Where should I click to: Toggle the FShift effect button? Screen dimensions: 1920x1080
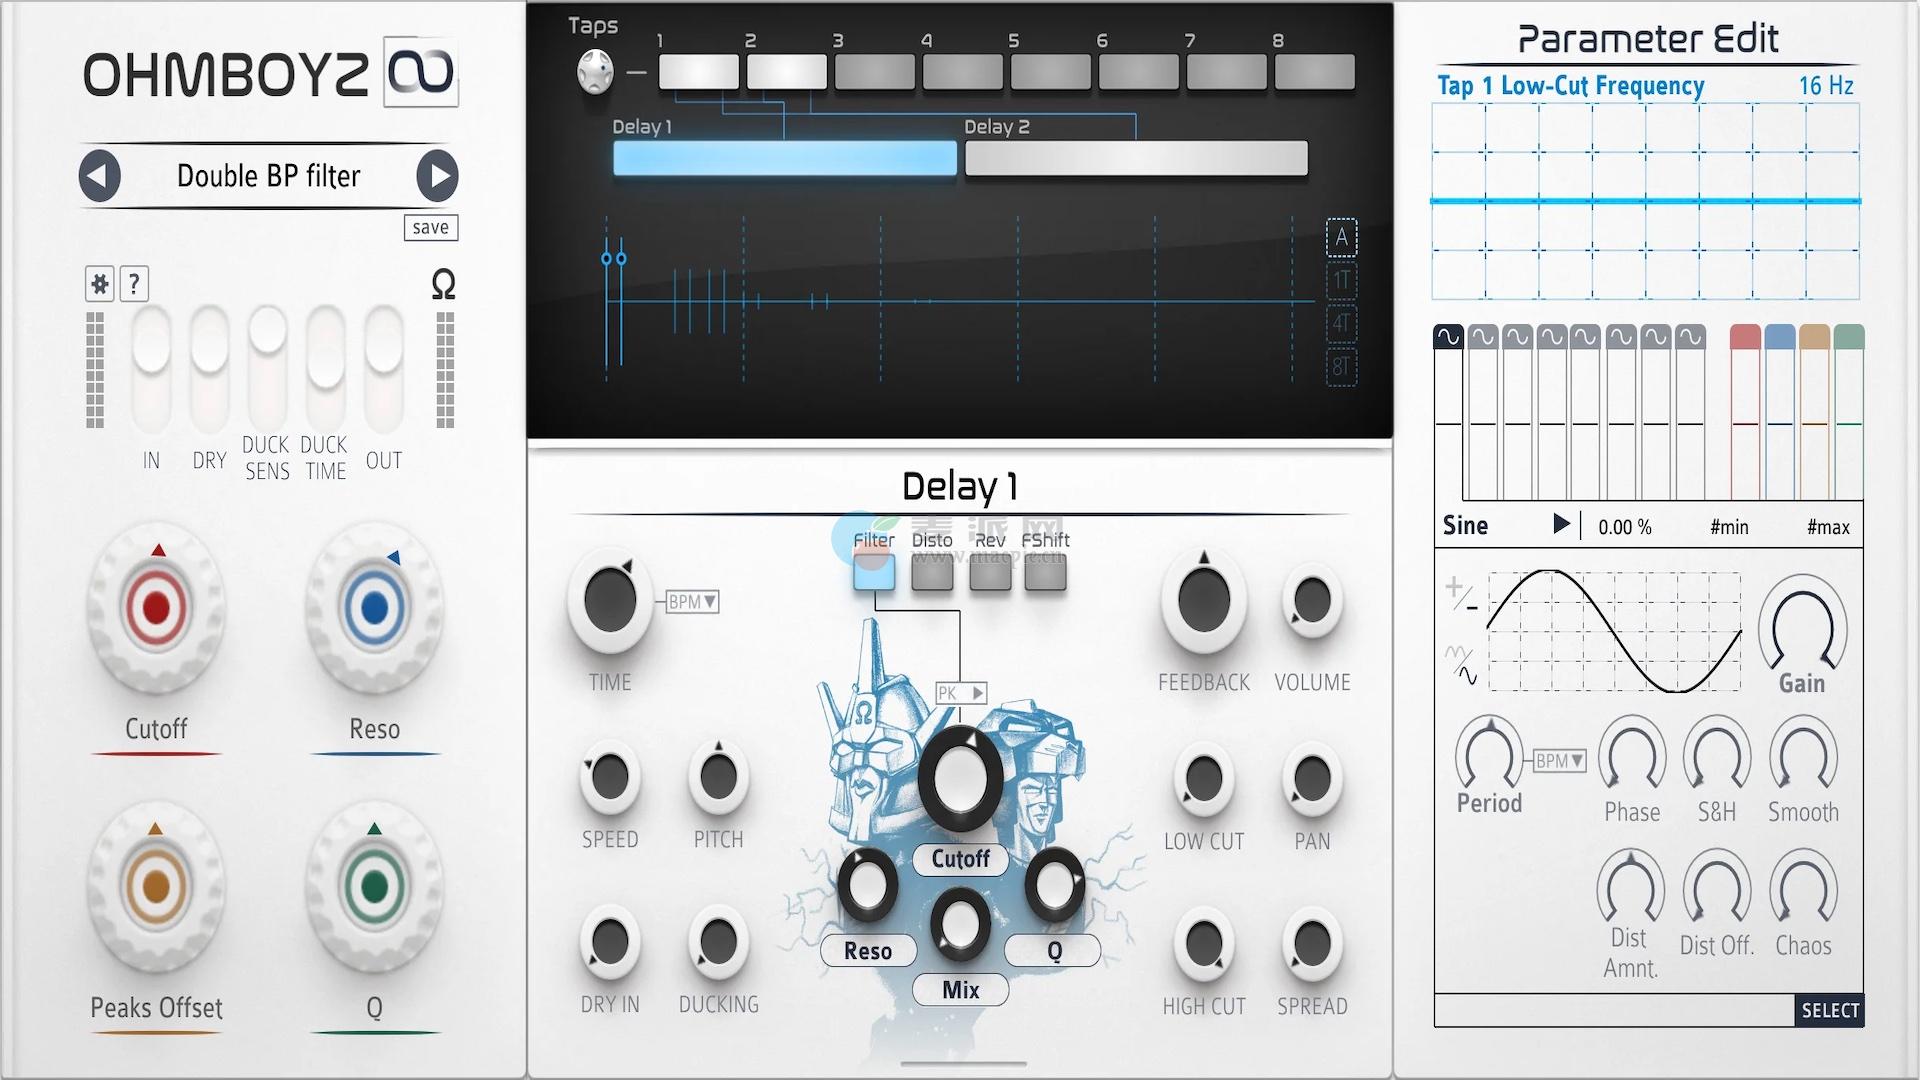1046,573
